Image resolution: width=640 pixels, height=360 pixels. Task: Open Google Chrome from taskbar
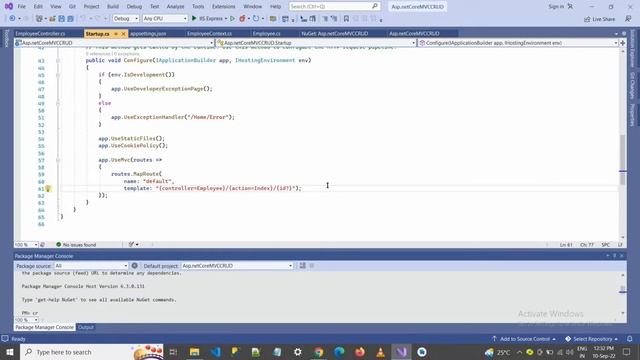318,352
